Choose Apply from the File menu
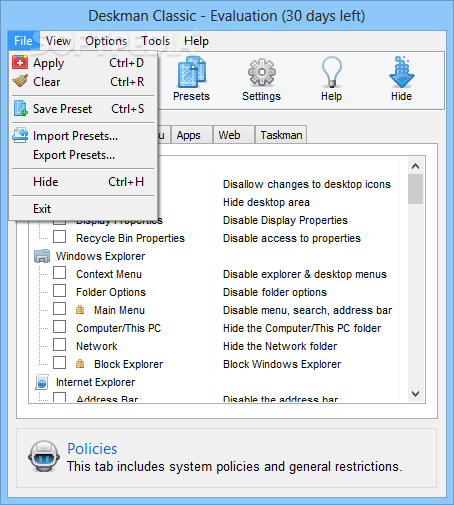The height and width of the screenshot is (505, 454). click(83, 63)
